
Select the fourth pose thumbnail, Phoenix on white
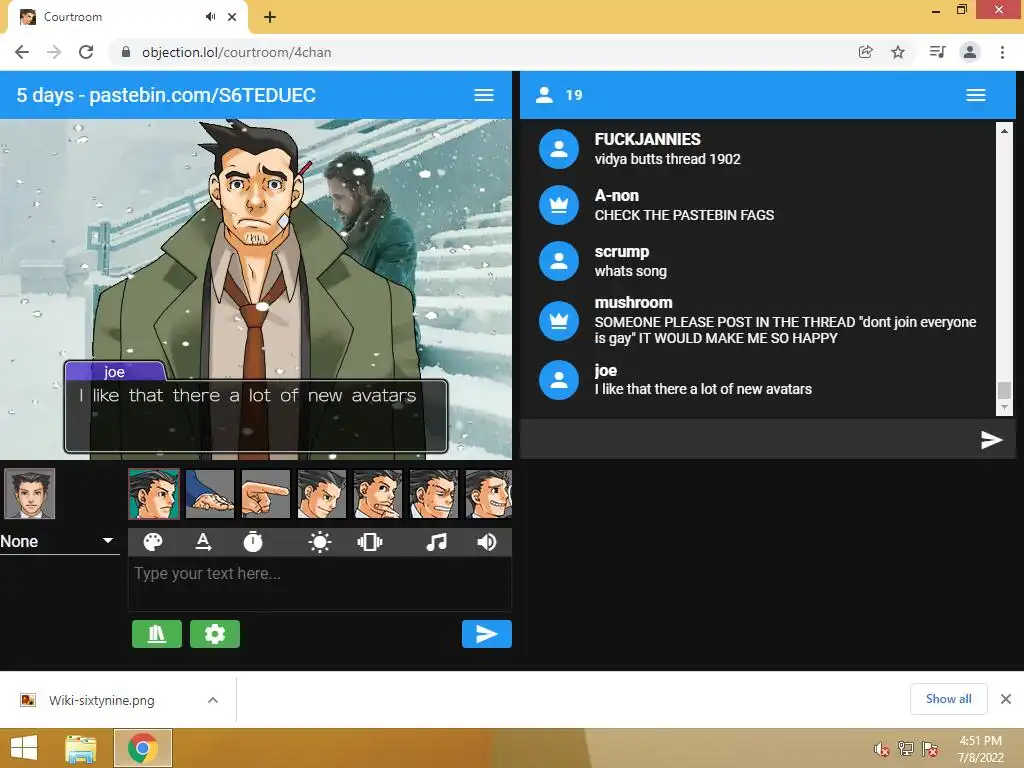click(322, 494)
